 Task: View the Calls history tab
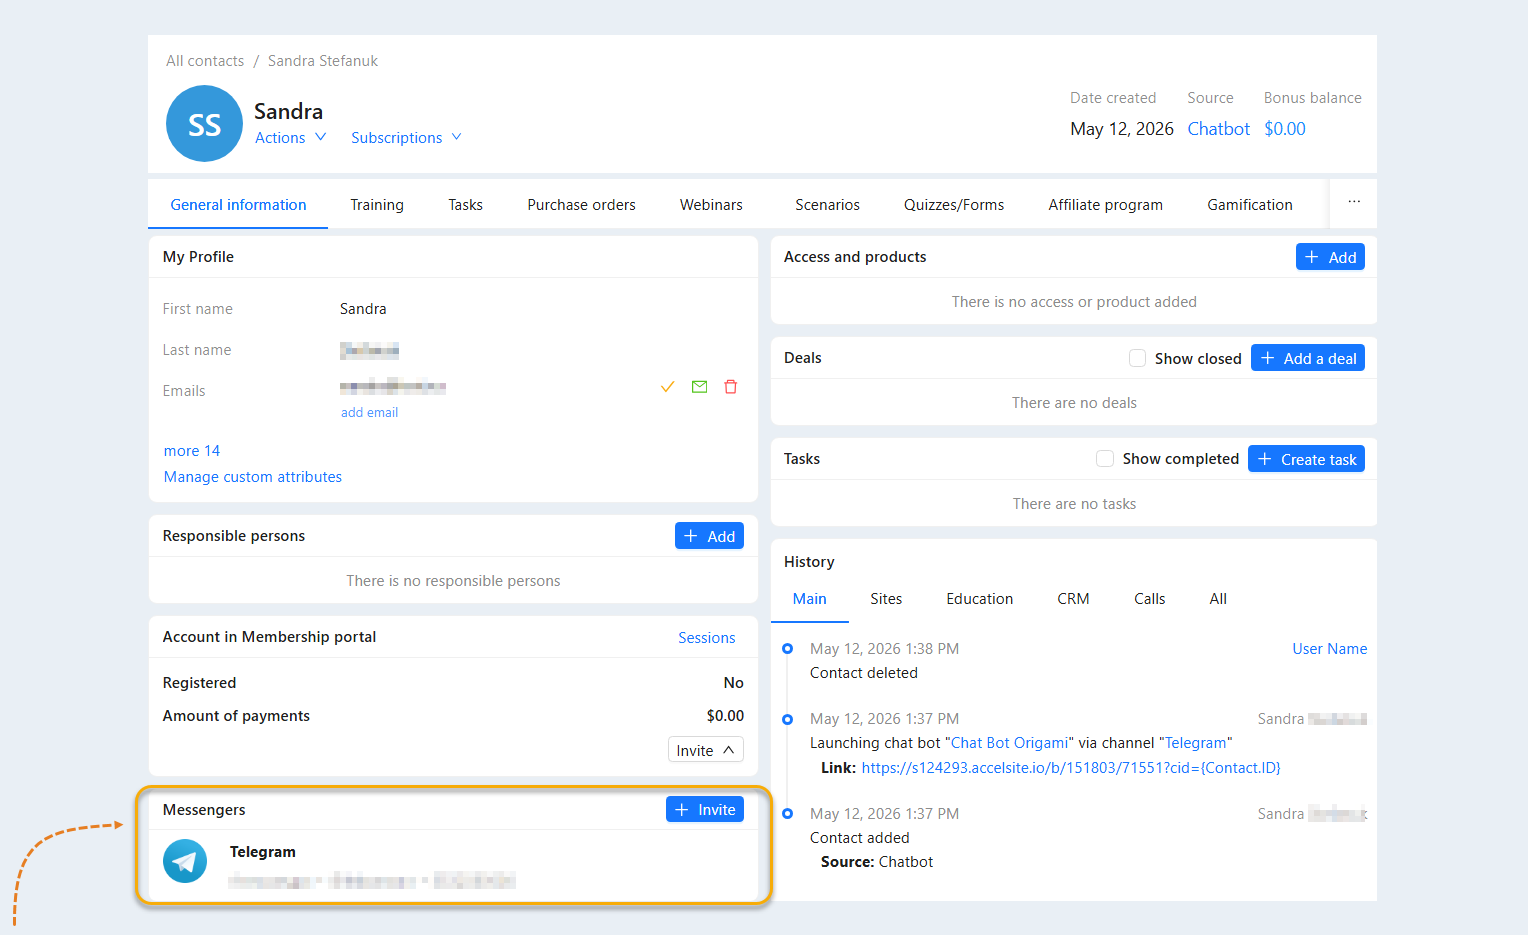pos(1149,599)
